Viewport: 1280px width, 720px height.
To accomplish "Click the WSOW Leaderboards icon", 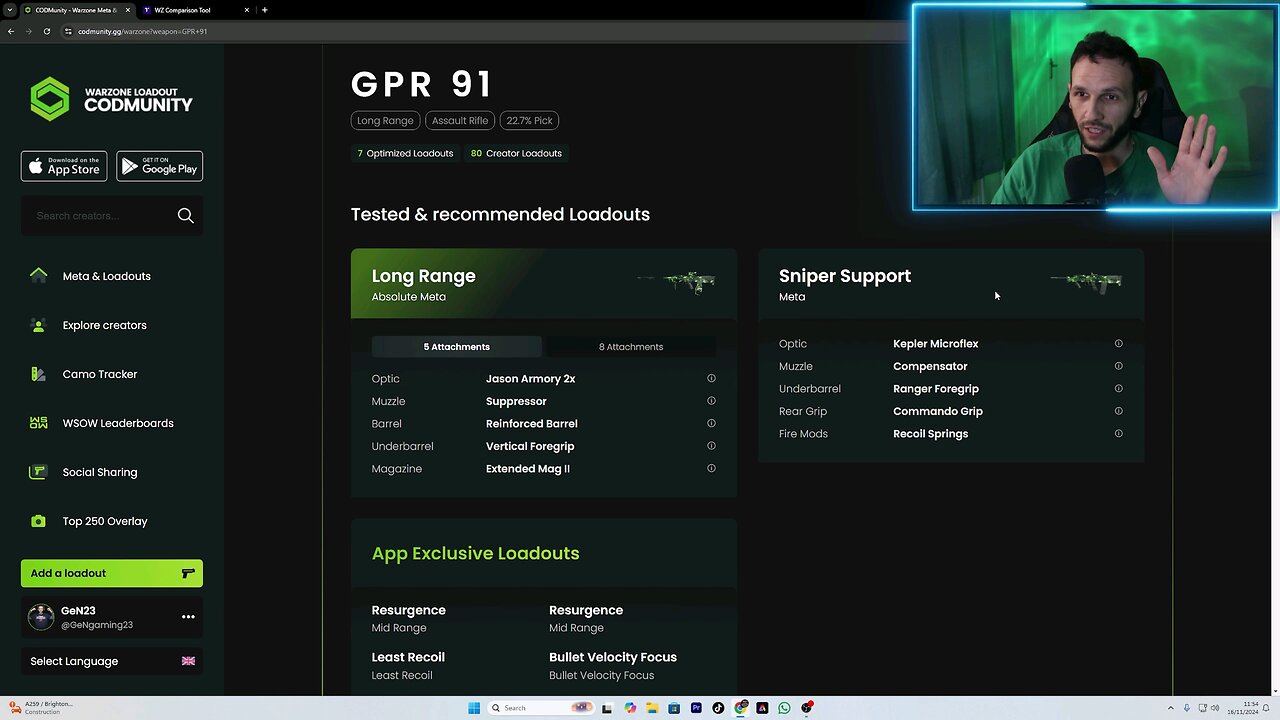I will click(x=38, y=423).
